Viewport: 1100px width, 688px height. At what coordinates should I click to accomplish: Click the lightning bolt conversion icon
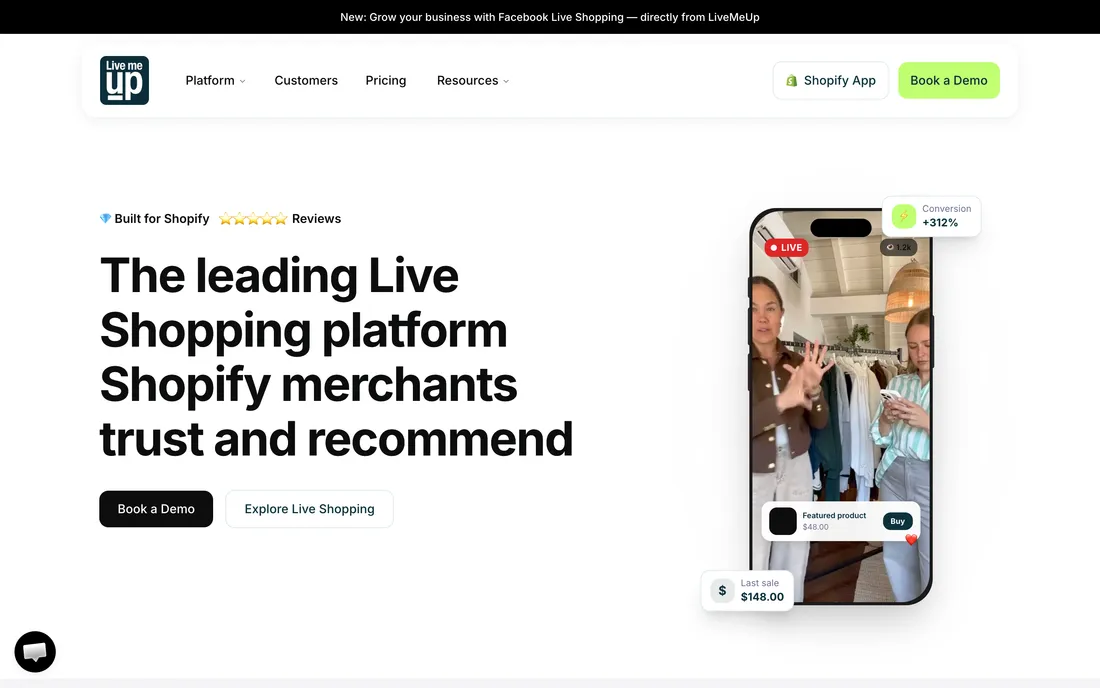coord(904,216)
